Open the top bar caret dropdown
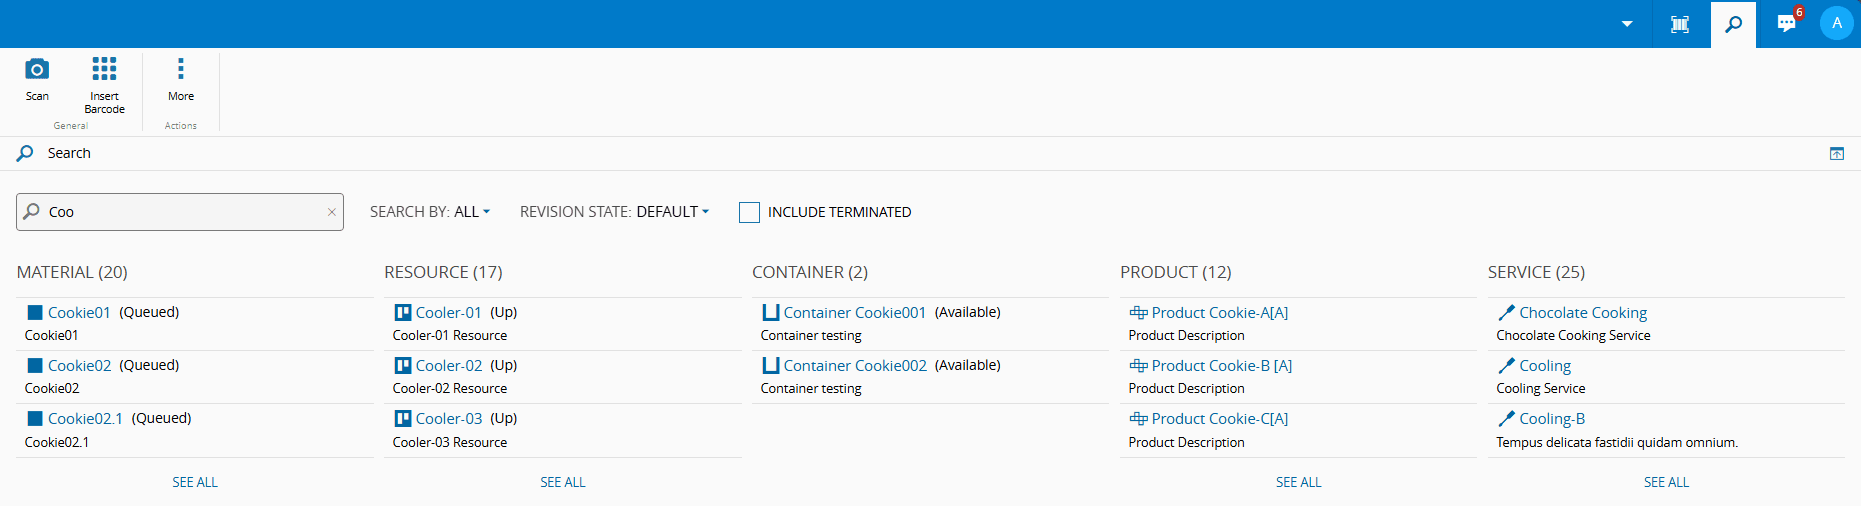 [x=1627, y=24]
